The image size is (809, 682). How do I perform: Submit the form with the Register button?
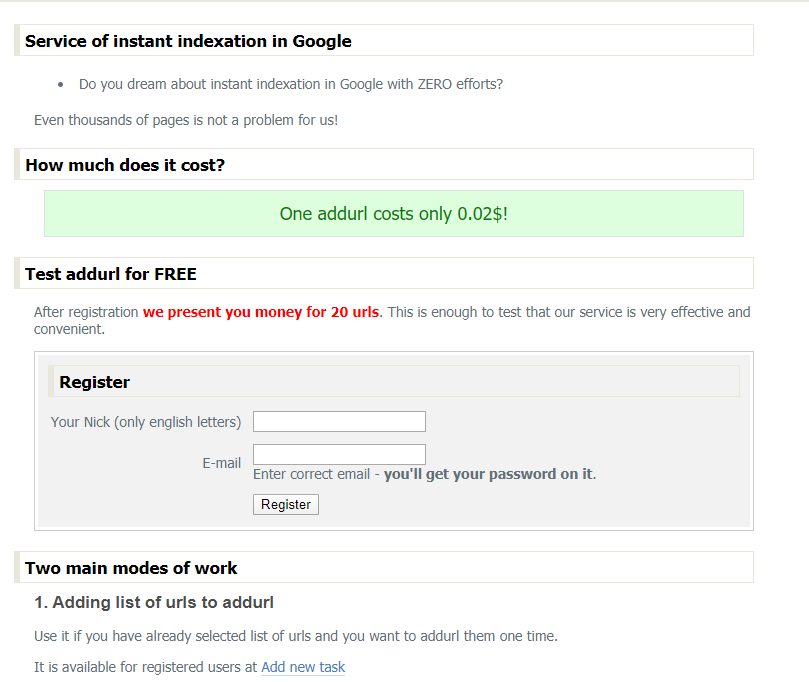click(x=286, y=504)
